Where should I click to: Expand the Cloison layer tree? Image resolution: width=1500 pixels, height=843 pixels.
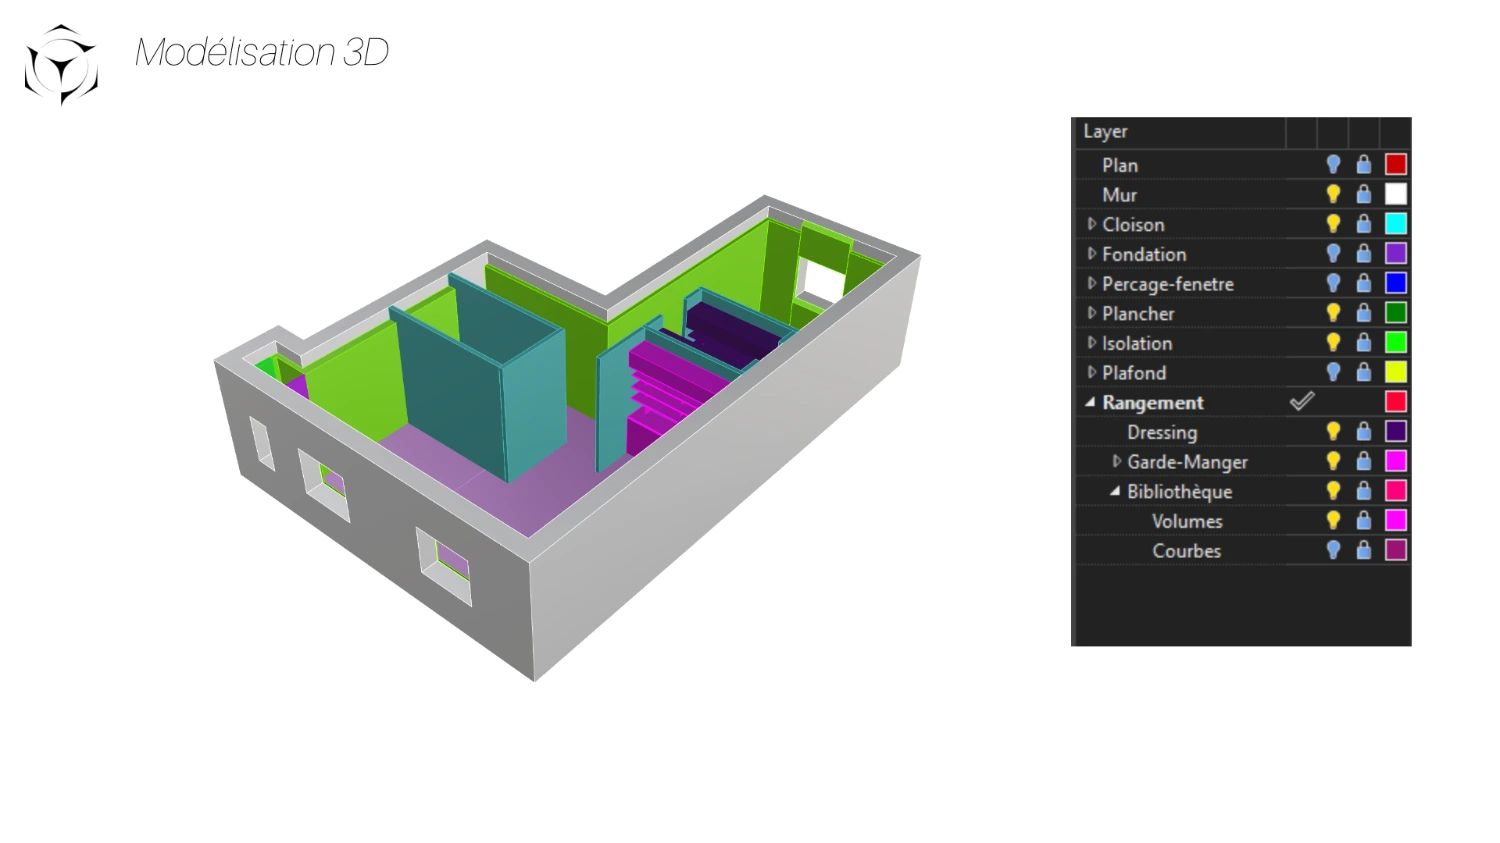point(1091,224)
